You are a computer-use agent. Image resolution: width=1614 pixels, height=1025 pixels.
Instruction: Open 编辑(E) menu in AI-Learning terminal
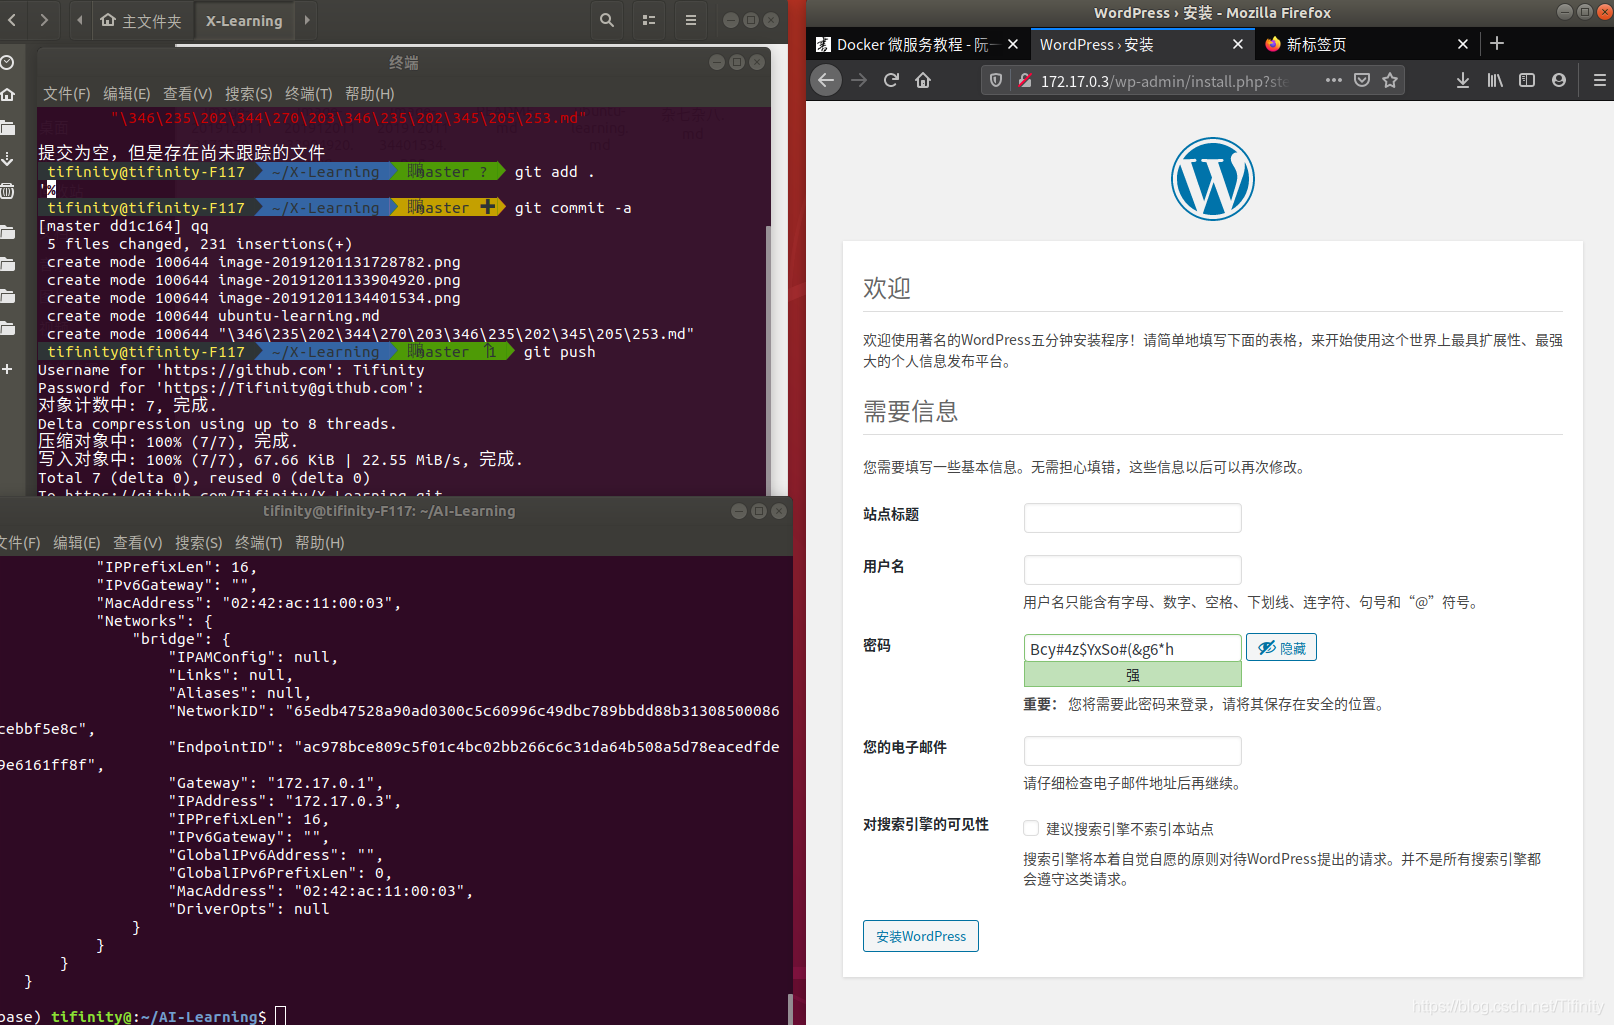click(x=76, y=543)
